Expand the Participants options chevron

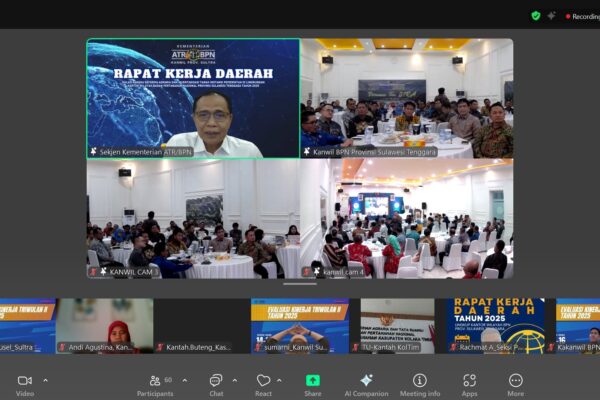coord(185,380)
